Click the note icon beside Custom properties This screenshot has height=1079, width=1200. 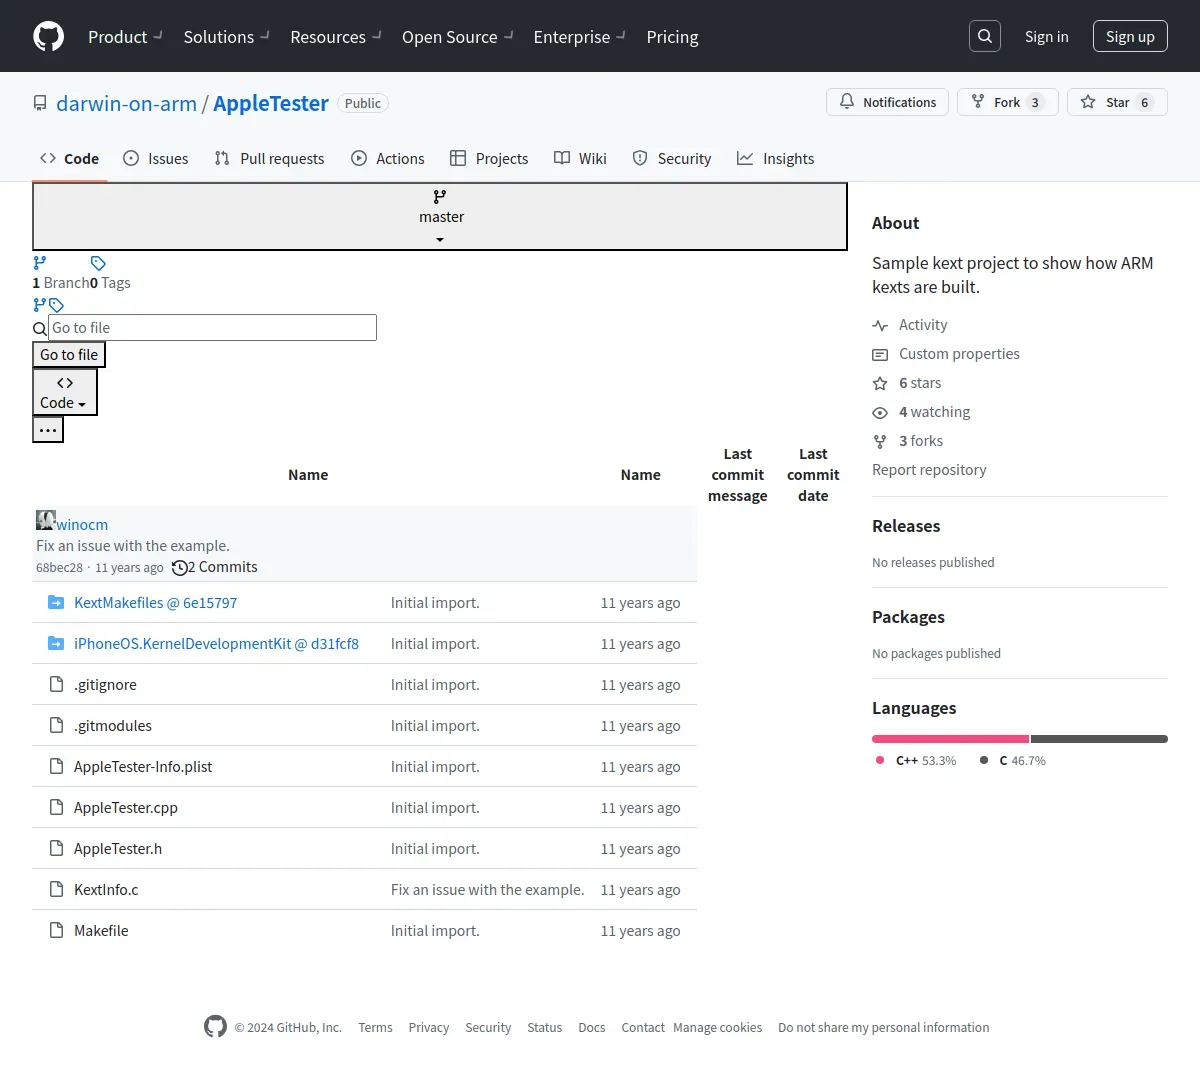[880, 355]
